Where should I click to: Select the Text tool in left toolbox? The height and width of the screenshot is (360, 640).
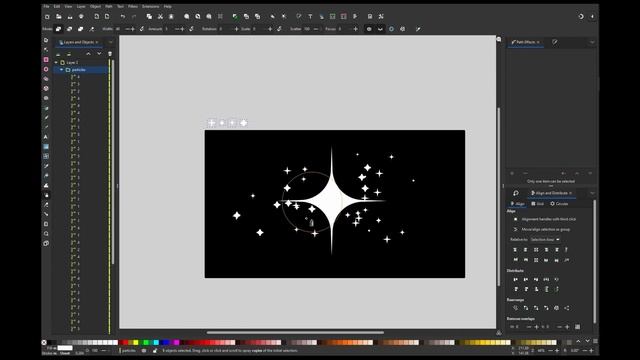(46, 137)
